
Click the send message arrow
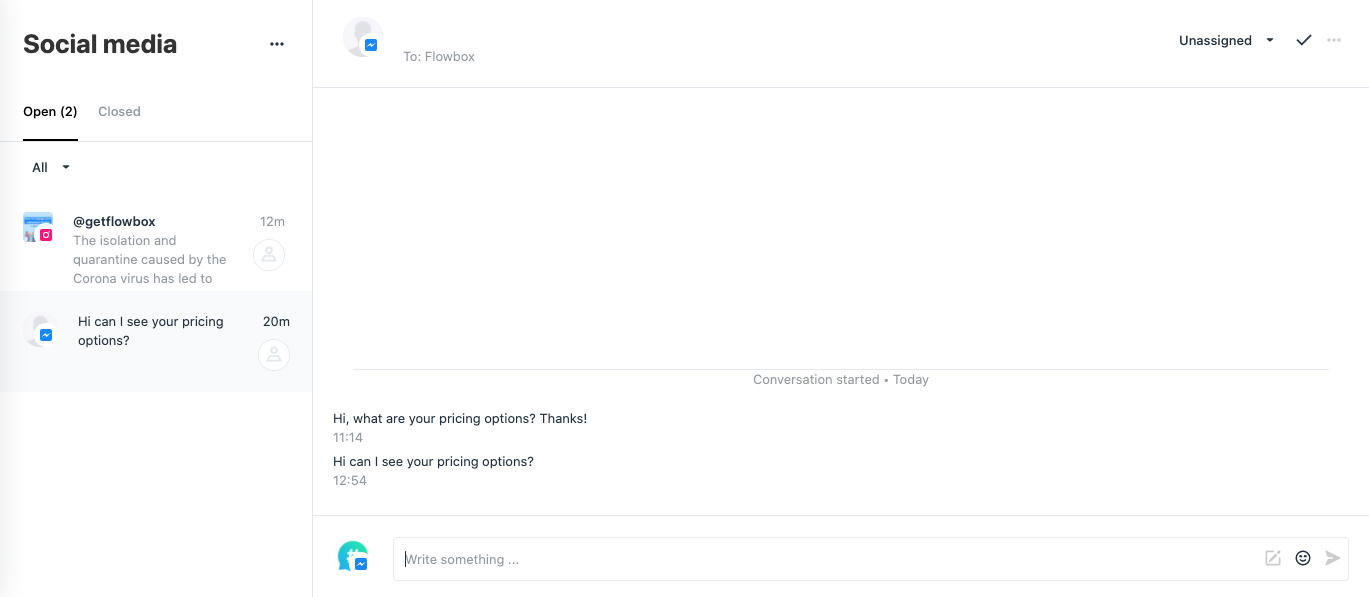(x=1332, y=558)
